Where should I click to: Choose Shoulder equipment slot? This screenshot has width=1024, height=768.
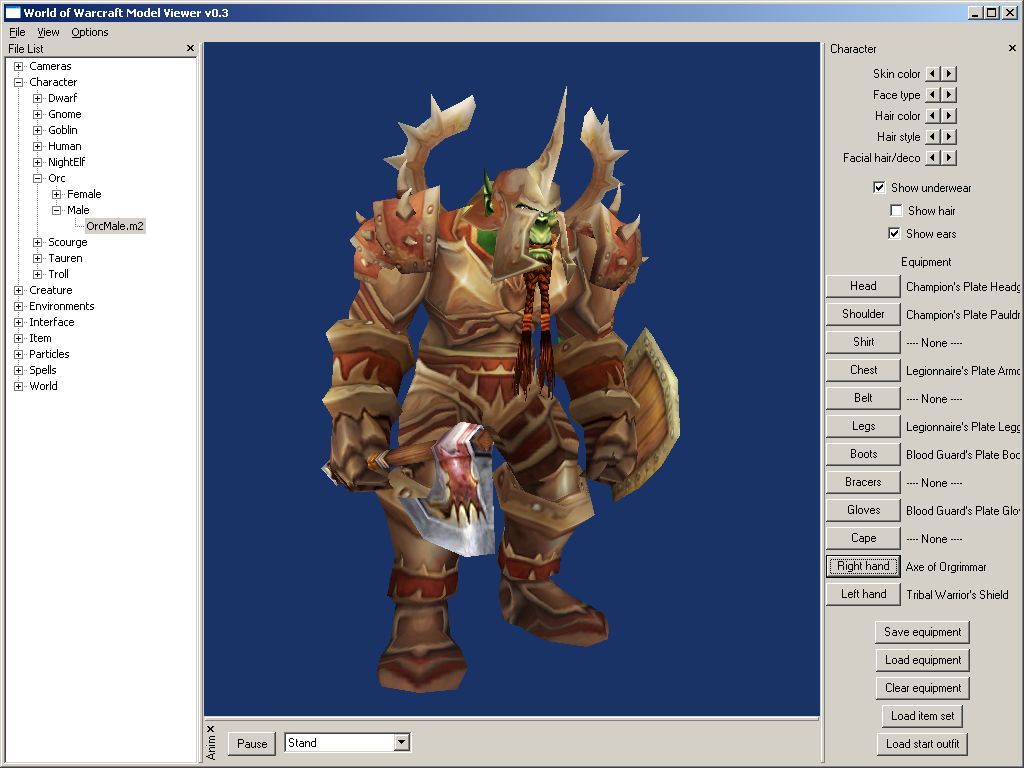863,314
